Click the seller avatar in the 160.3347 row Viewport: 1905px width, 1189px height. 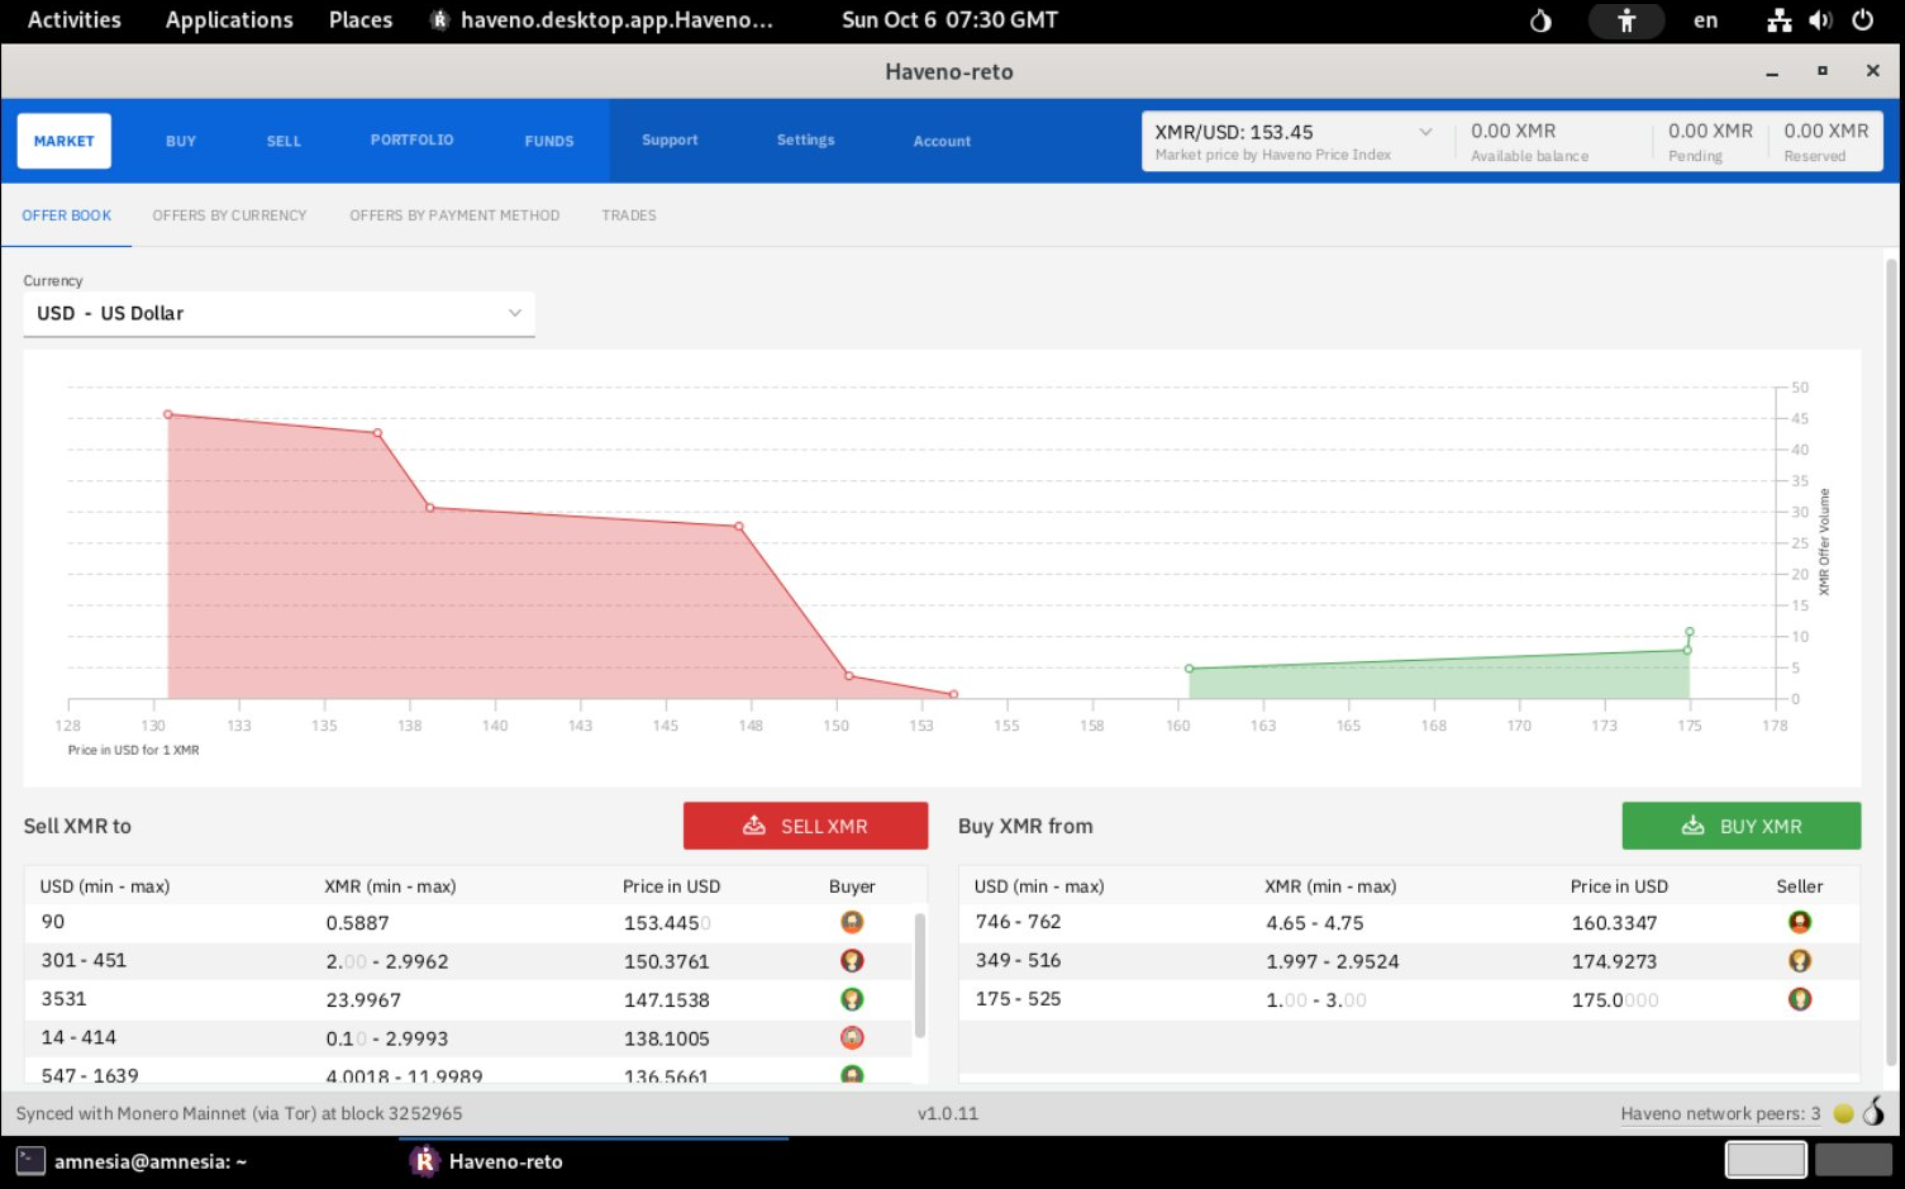[1799, 922]
